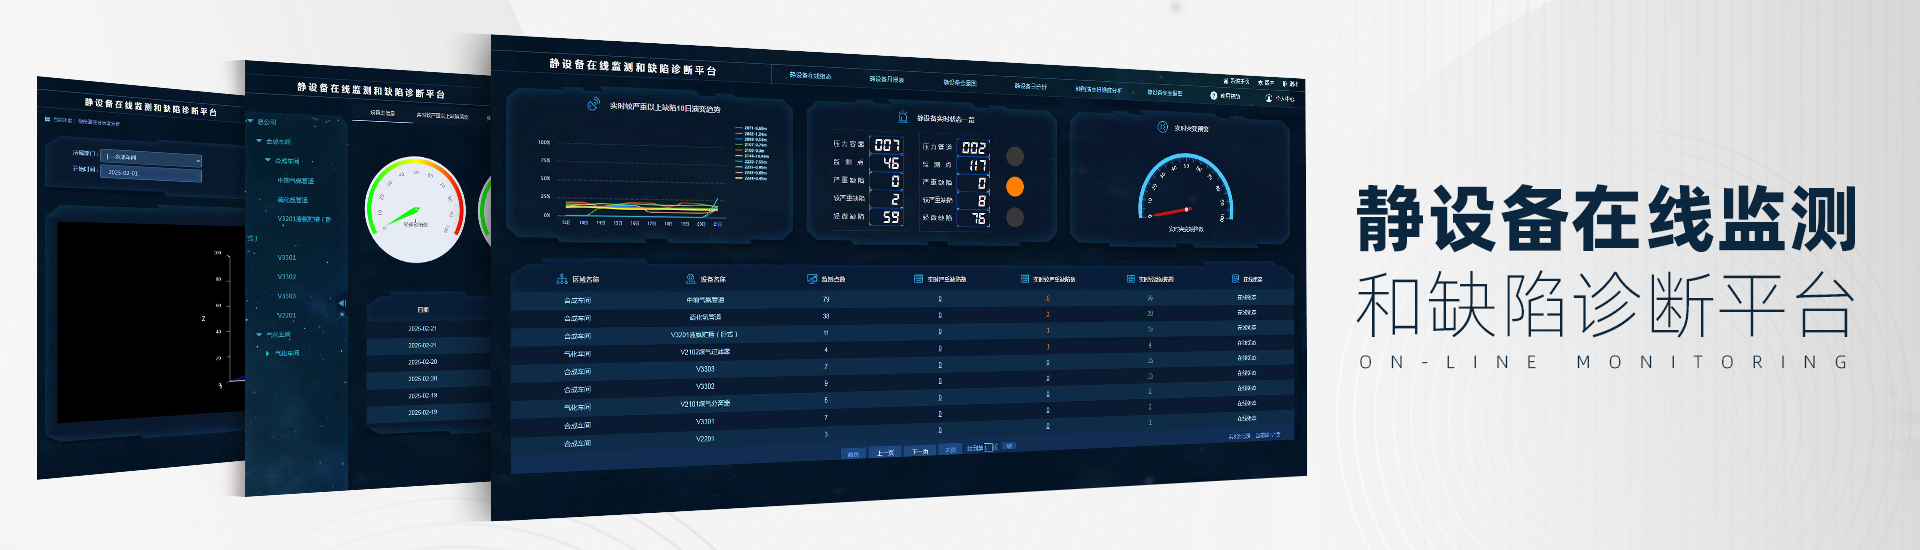Viewport: 1920px width, 550px height.
Task: Open the second navigation tab 静设备月报表
Action: [x=886, y=79]
